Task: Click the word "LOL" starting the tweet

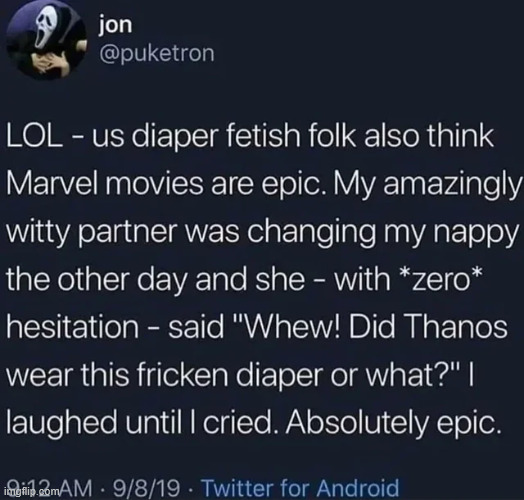Action: pyautogui.click(x=35, y=137)
